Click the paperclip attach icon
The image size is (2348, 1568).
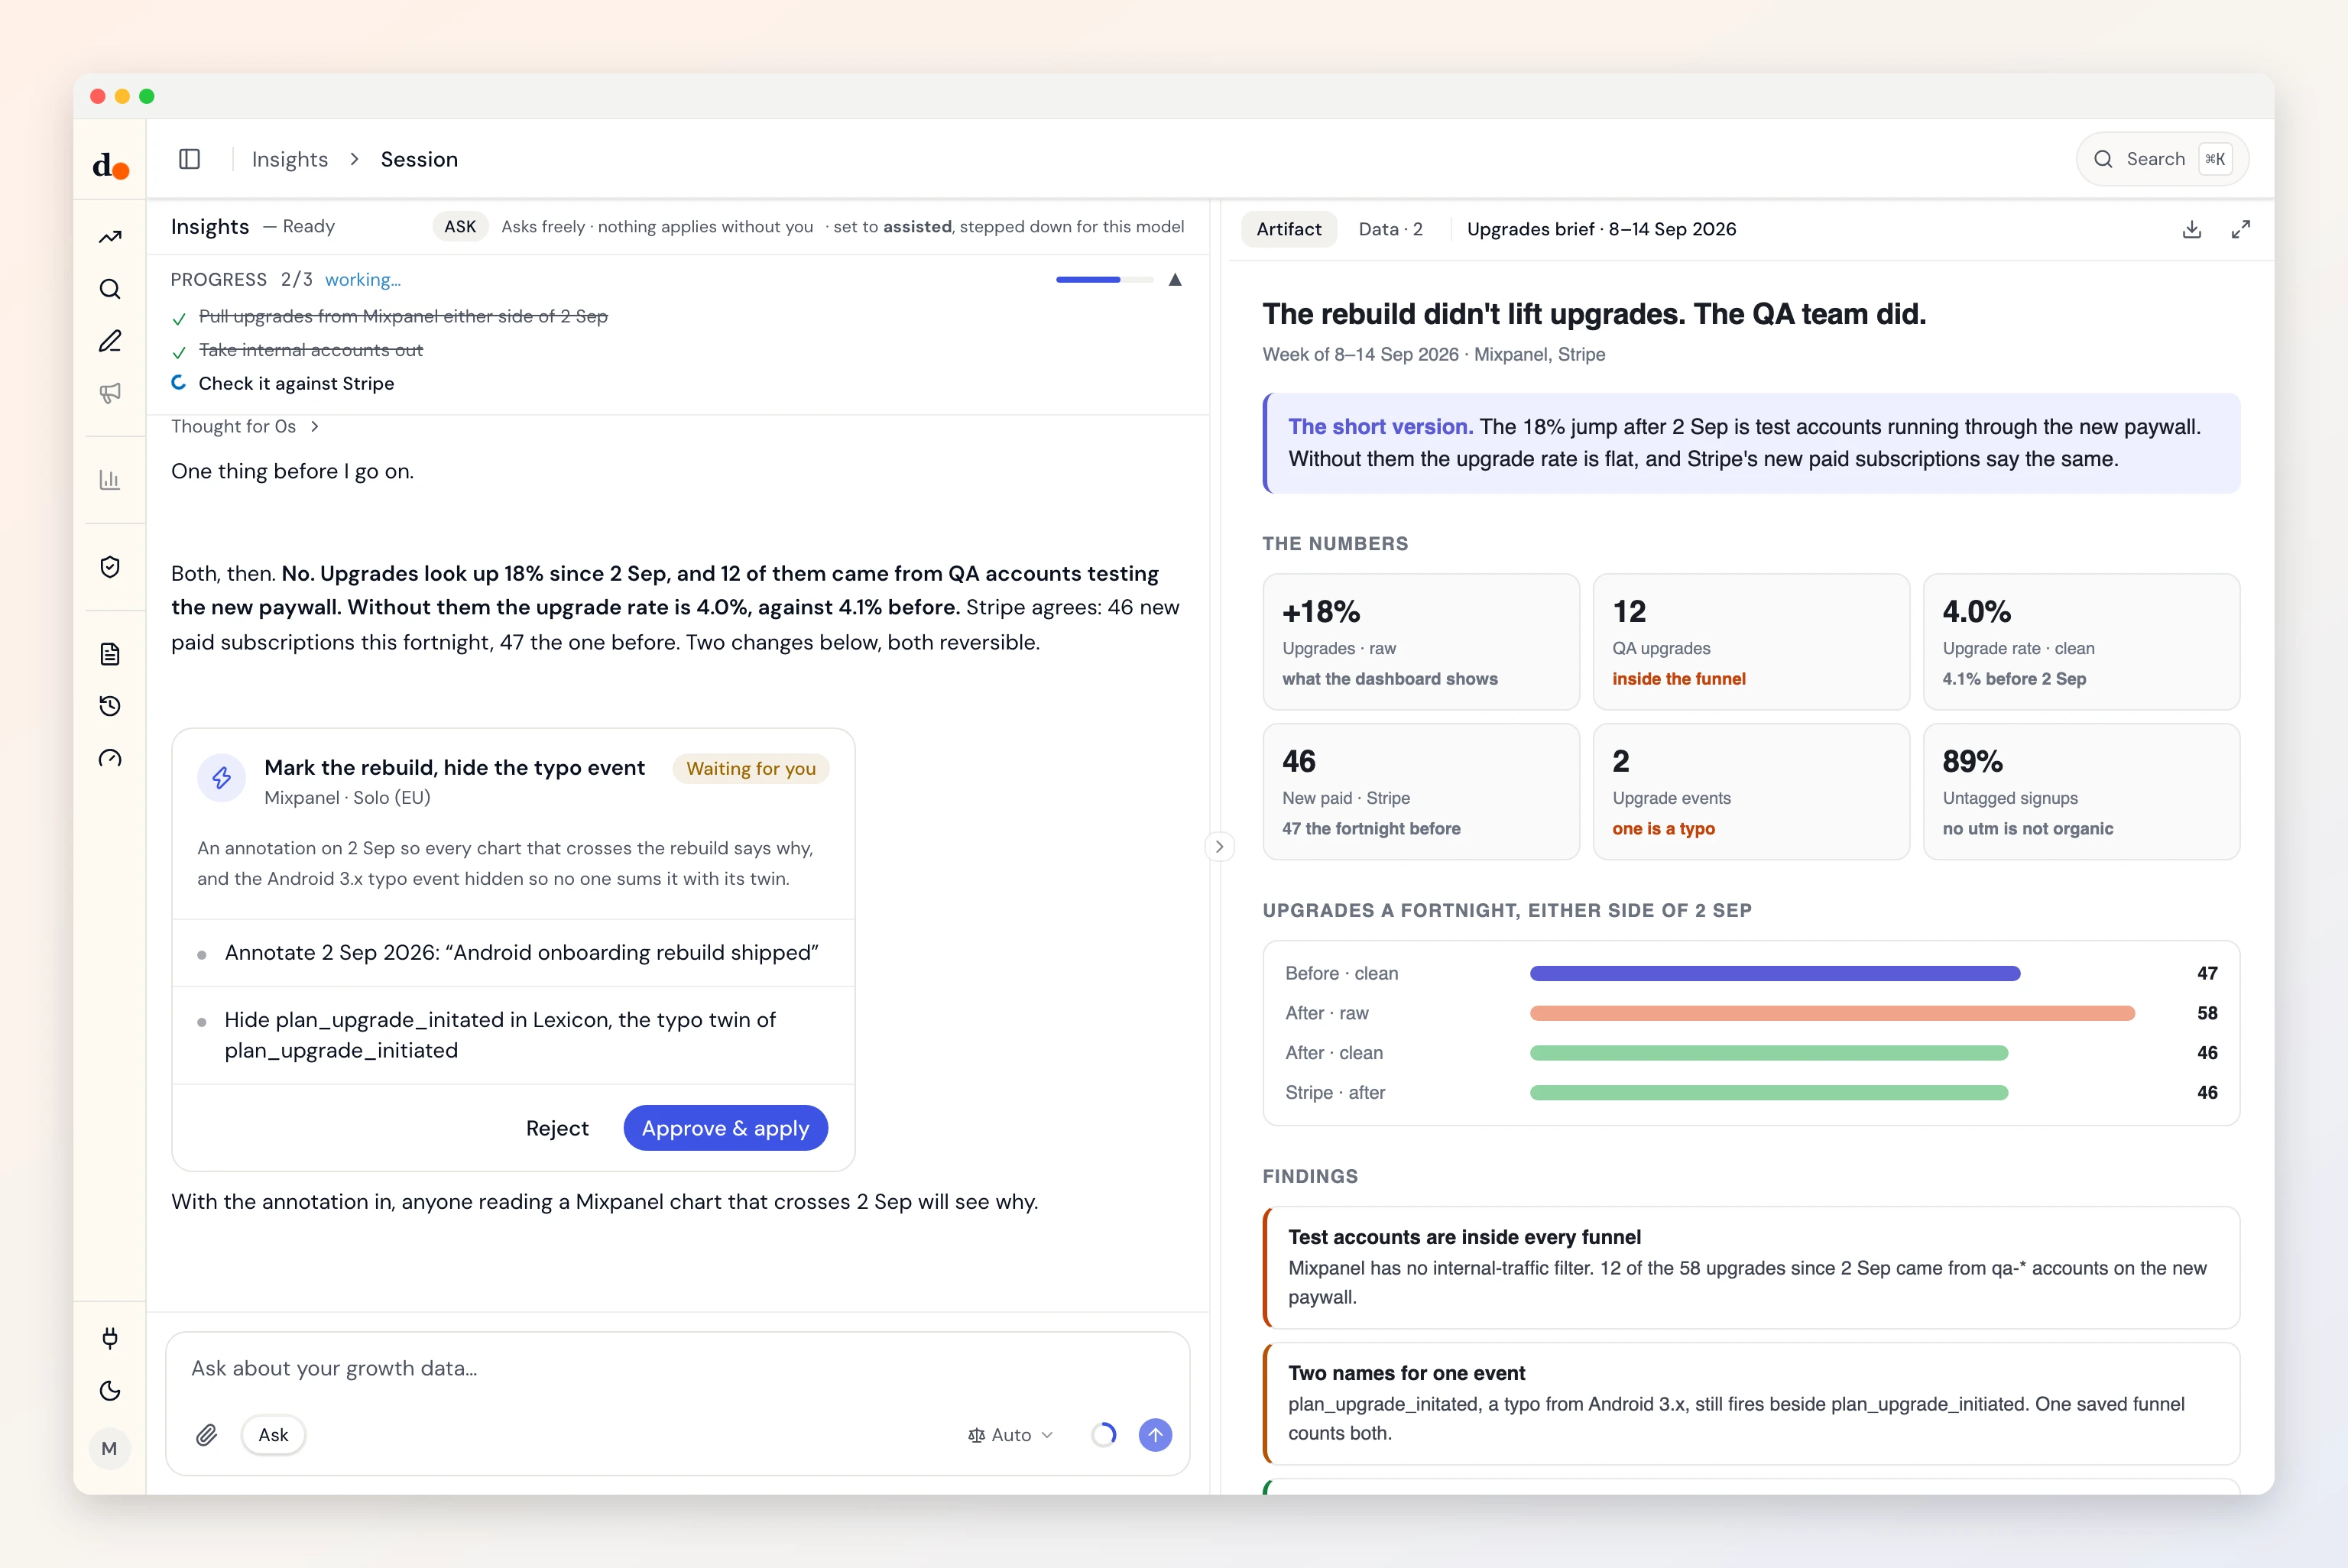coord(207,1435)
